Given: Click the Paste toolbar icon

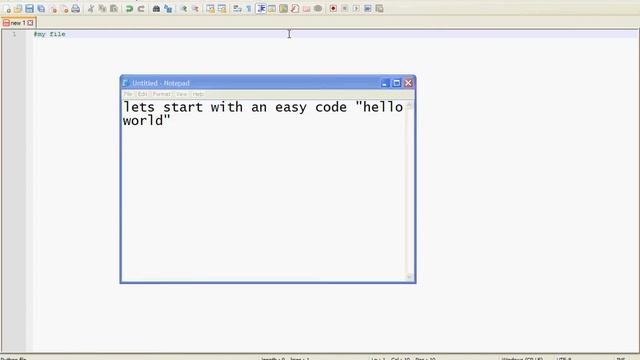Looking at the screenshot, I should pos(114,9).
